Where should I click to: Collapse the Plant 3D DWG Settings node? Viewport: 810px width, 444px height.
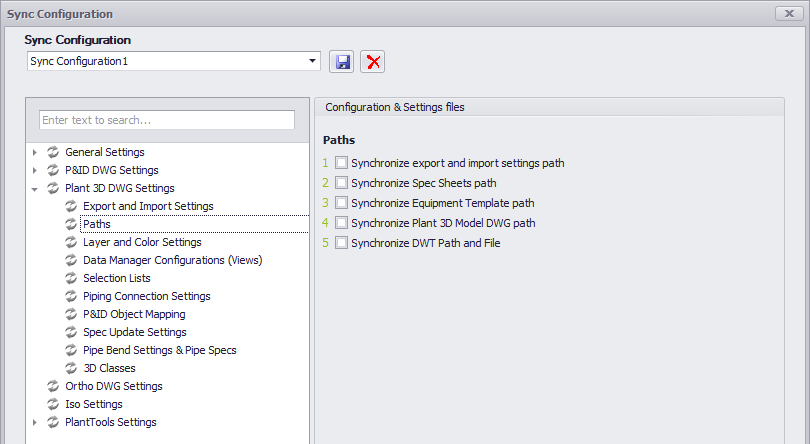point(35,189)
